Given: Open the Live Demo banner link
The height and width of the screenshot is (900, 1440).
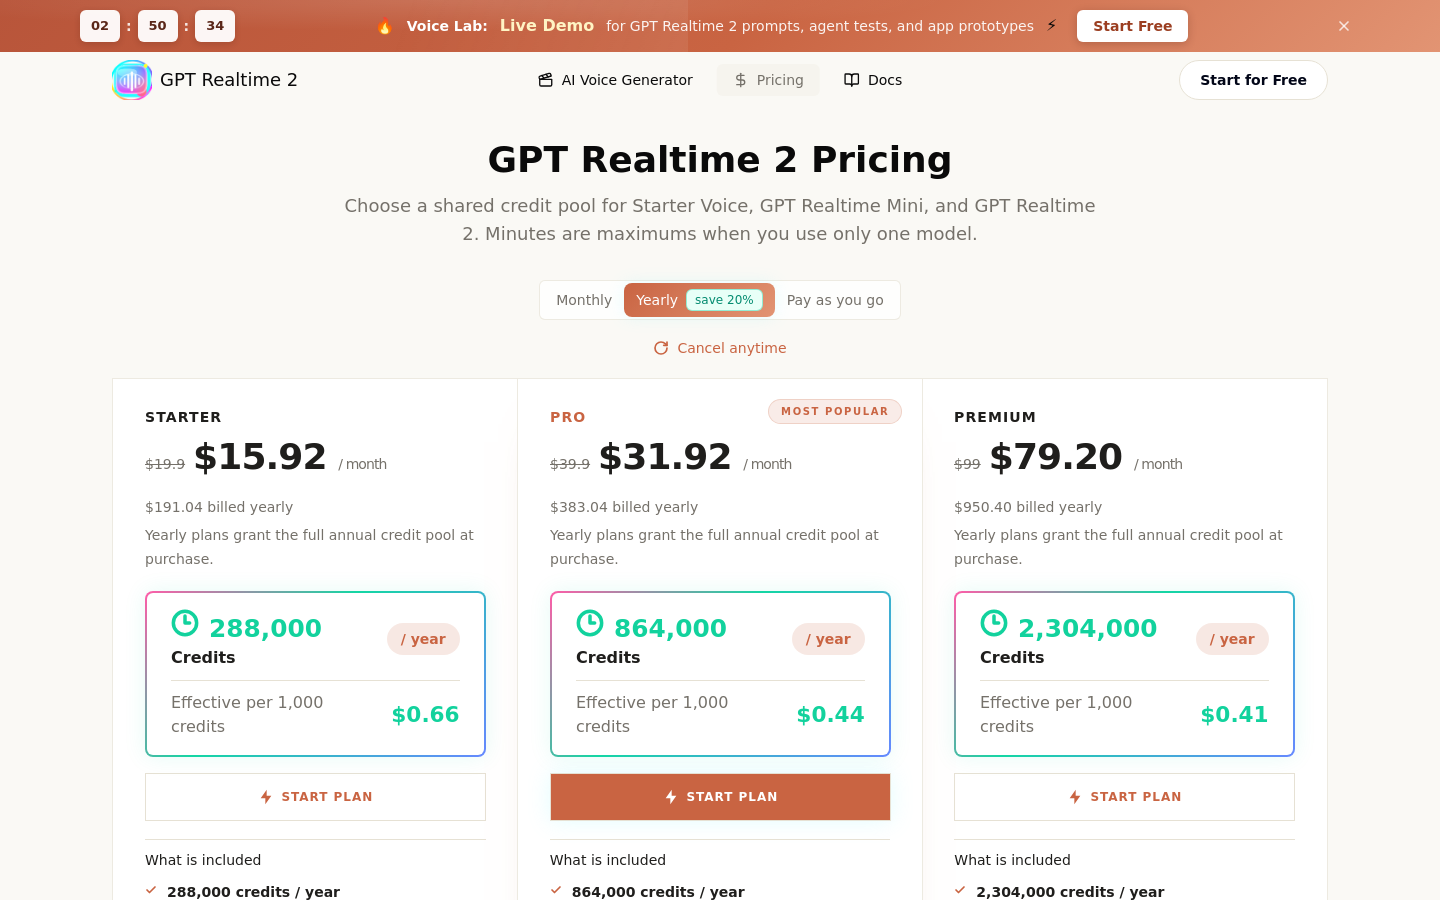Looking at the screenshot, I should tap(547, 26).
